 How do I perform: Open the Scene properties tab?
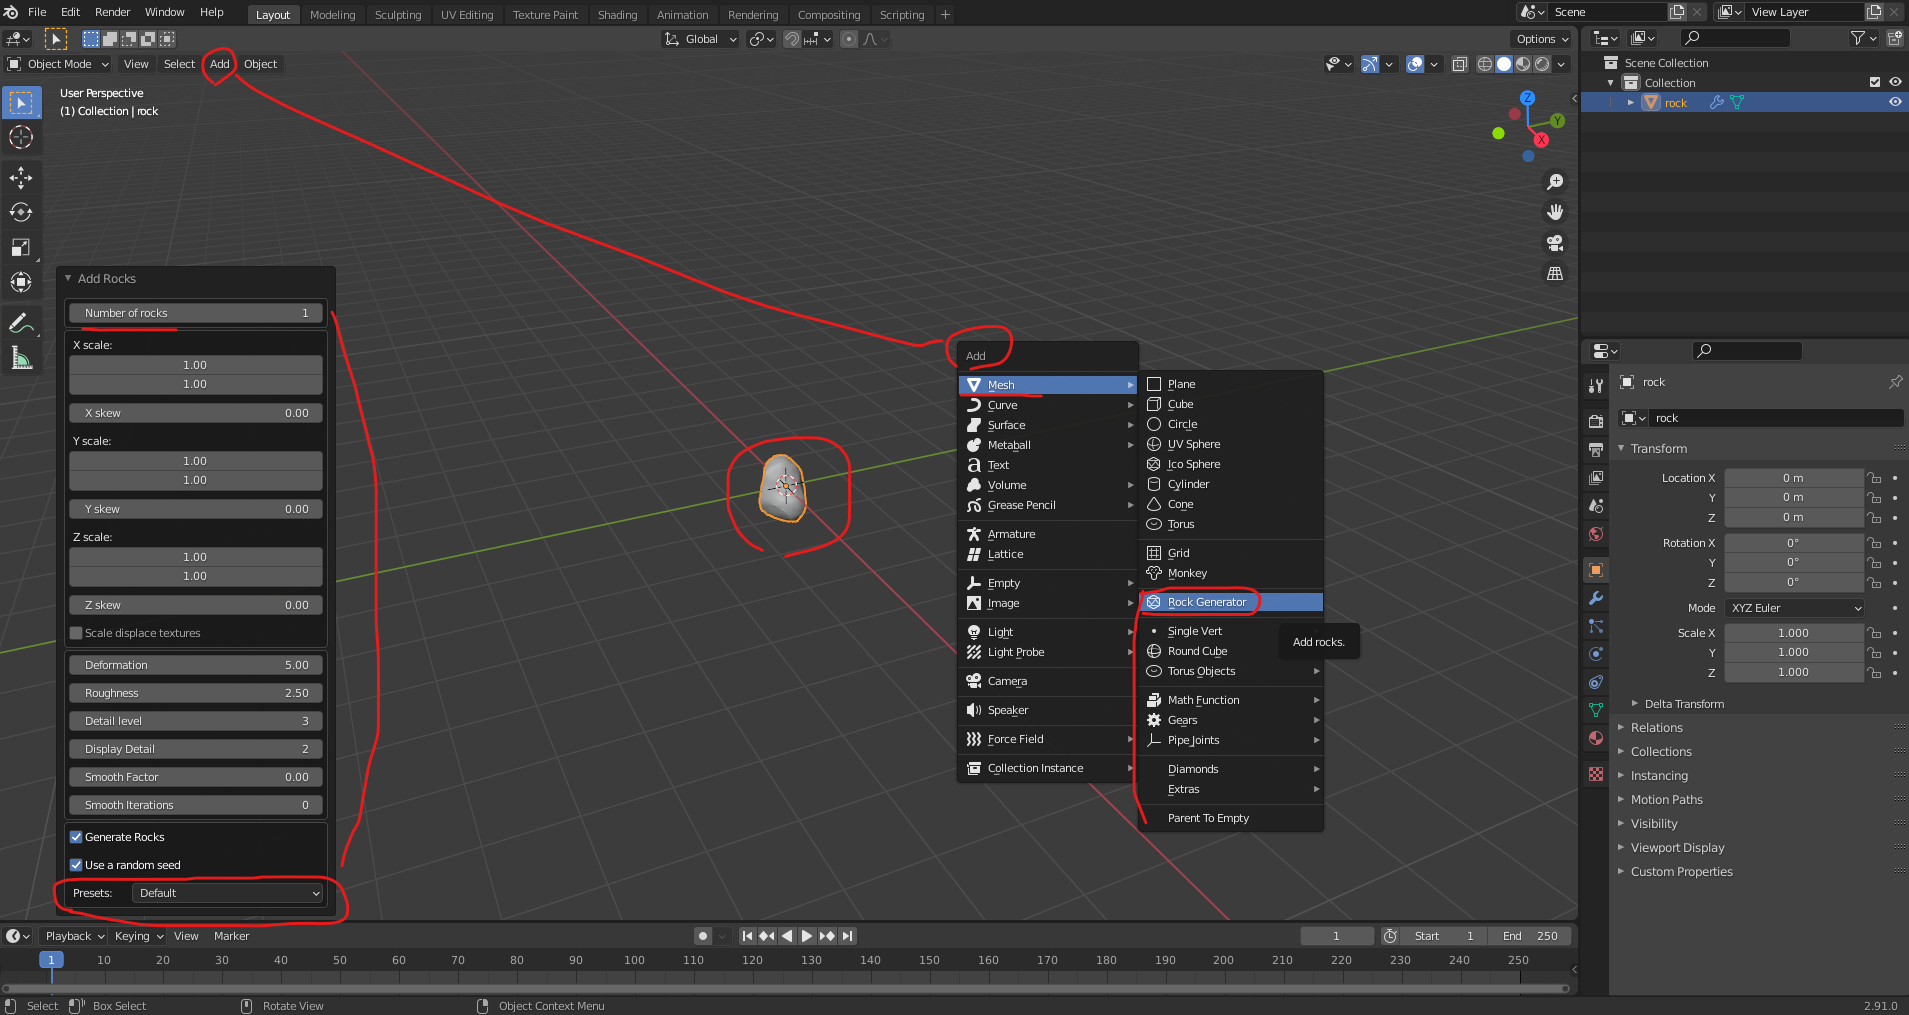click(x=1596, y=505)
